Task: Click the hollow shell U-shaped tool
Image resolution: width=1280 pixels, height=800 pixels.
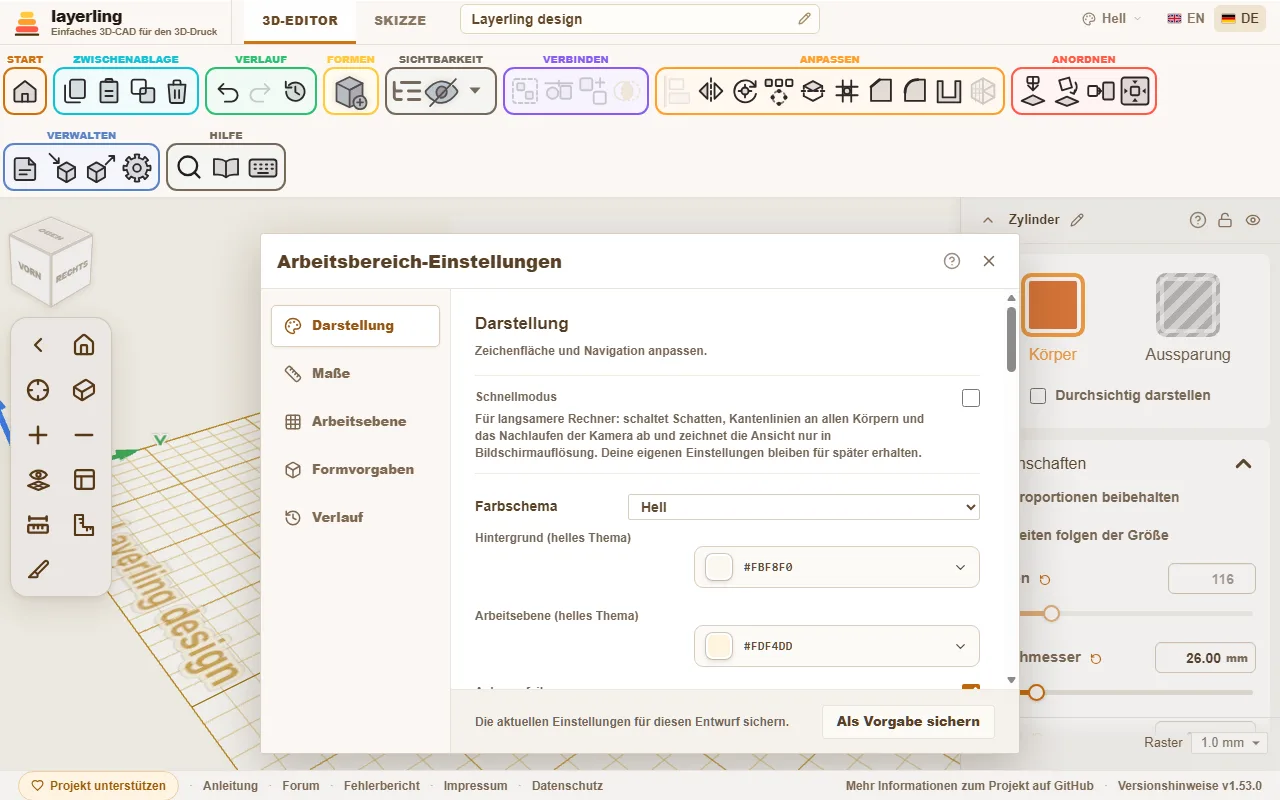Action: (x=949, y=91)
